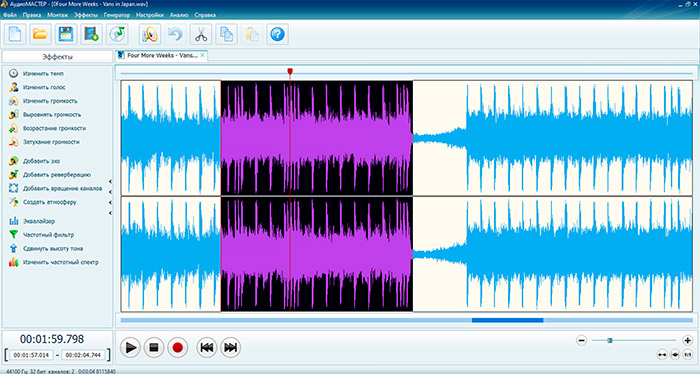Create a new file via toolbar icon
Image resolution: width=700 pixels, height=374 pixels.
[15, 34]
